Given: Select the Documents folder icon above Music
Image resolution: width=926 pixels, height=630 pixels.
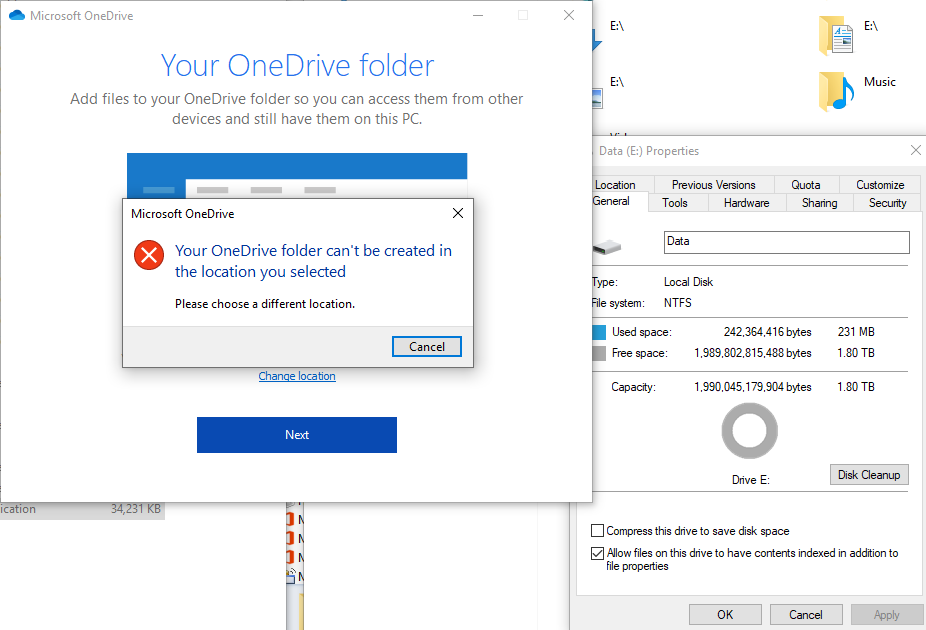Looking at the screenshot, I should point(836,36).
